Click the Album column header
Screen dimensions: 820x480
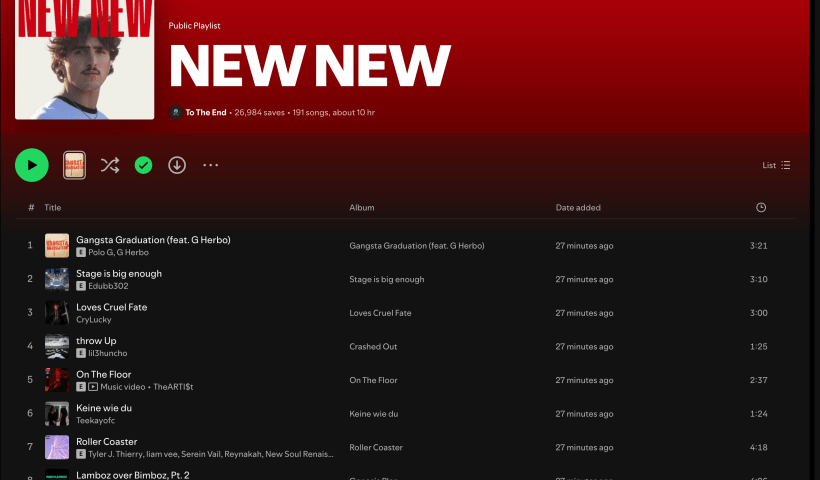point(361,207)
